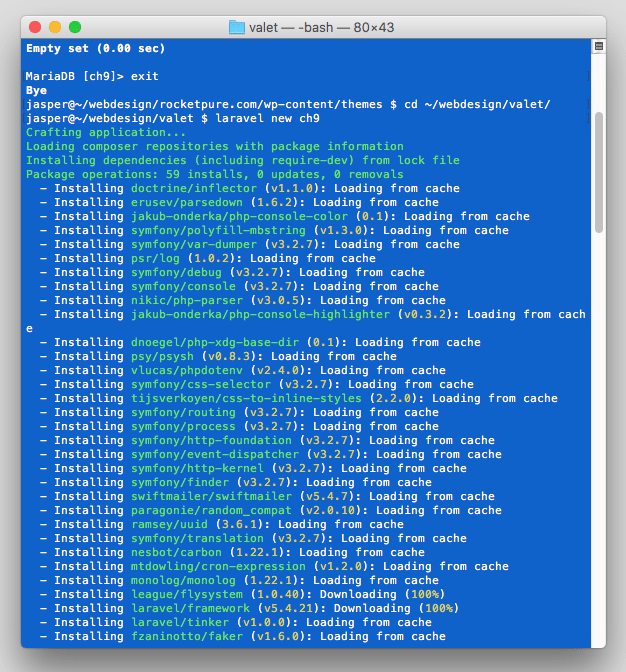Click the 'symfony/polyfill-mbstring' package name
Image resolution: width=626 pixels, height=672 pixels.
click(218, 230)
